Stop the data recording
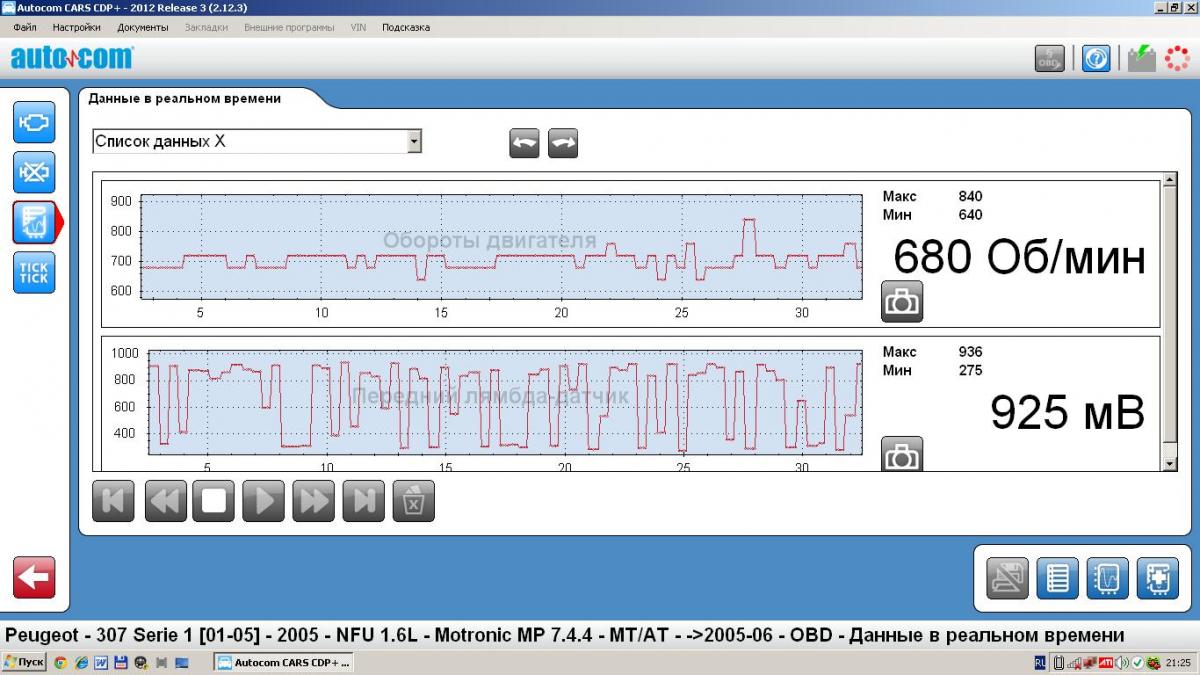 pyautogui.click(x=214, y=501)
